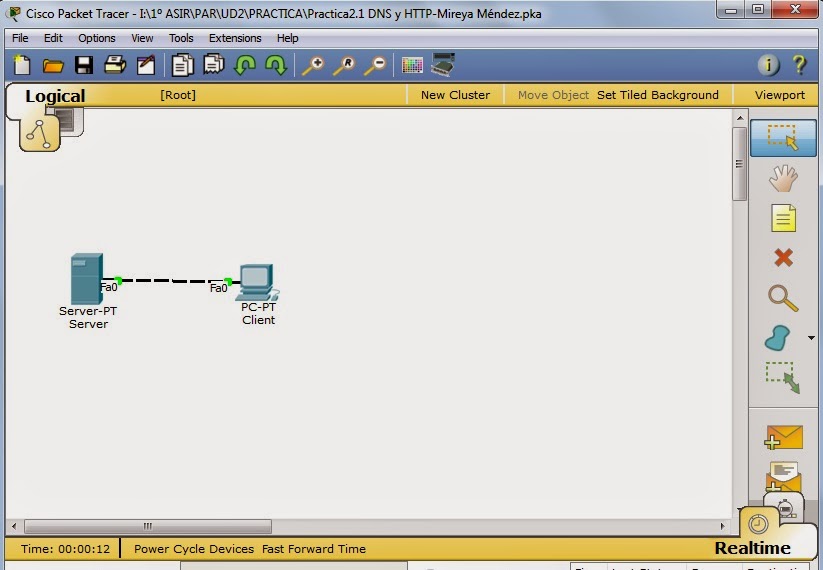Choose the Draw Polygon shape tool

click(778, 338)
